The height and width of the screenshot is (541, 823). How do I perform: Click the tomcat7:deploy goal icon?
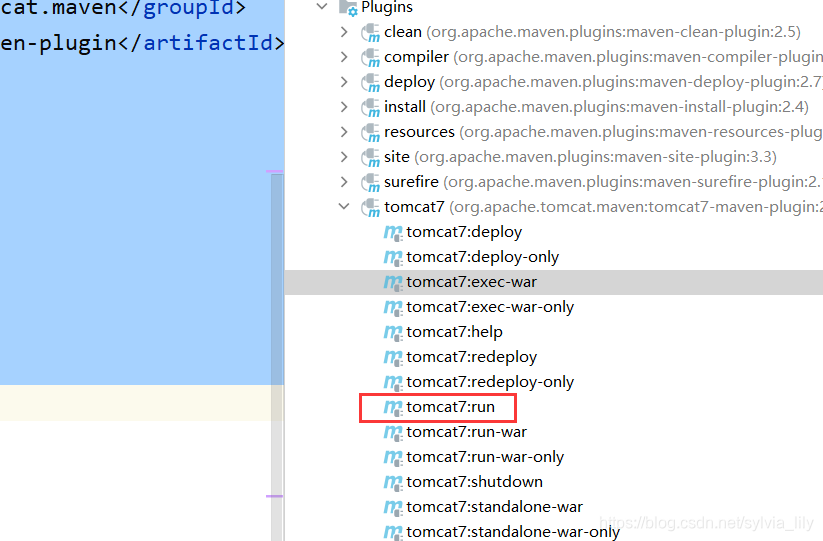(393, 232)
